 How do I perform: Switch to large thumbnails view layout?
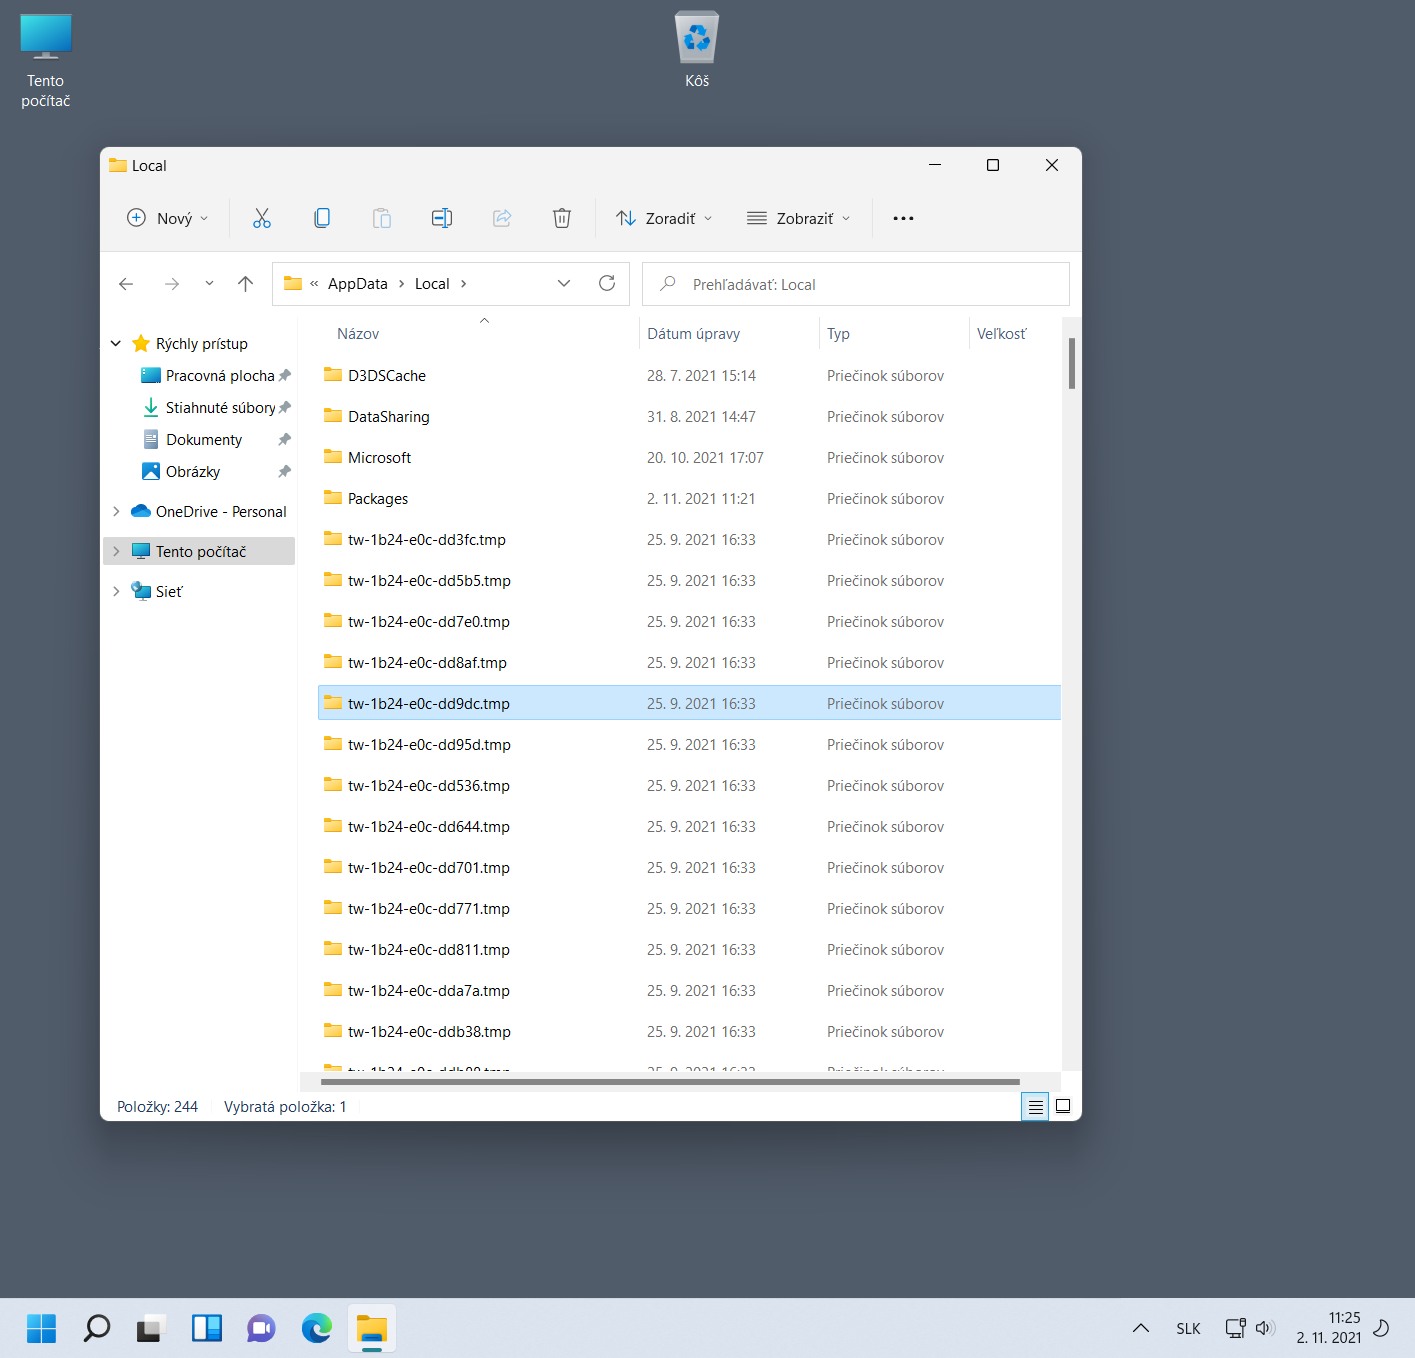tap(1063, 1107)
